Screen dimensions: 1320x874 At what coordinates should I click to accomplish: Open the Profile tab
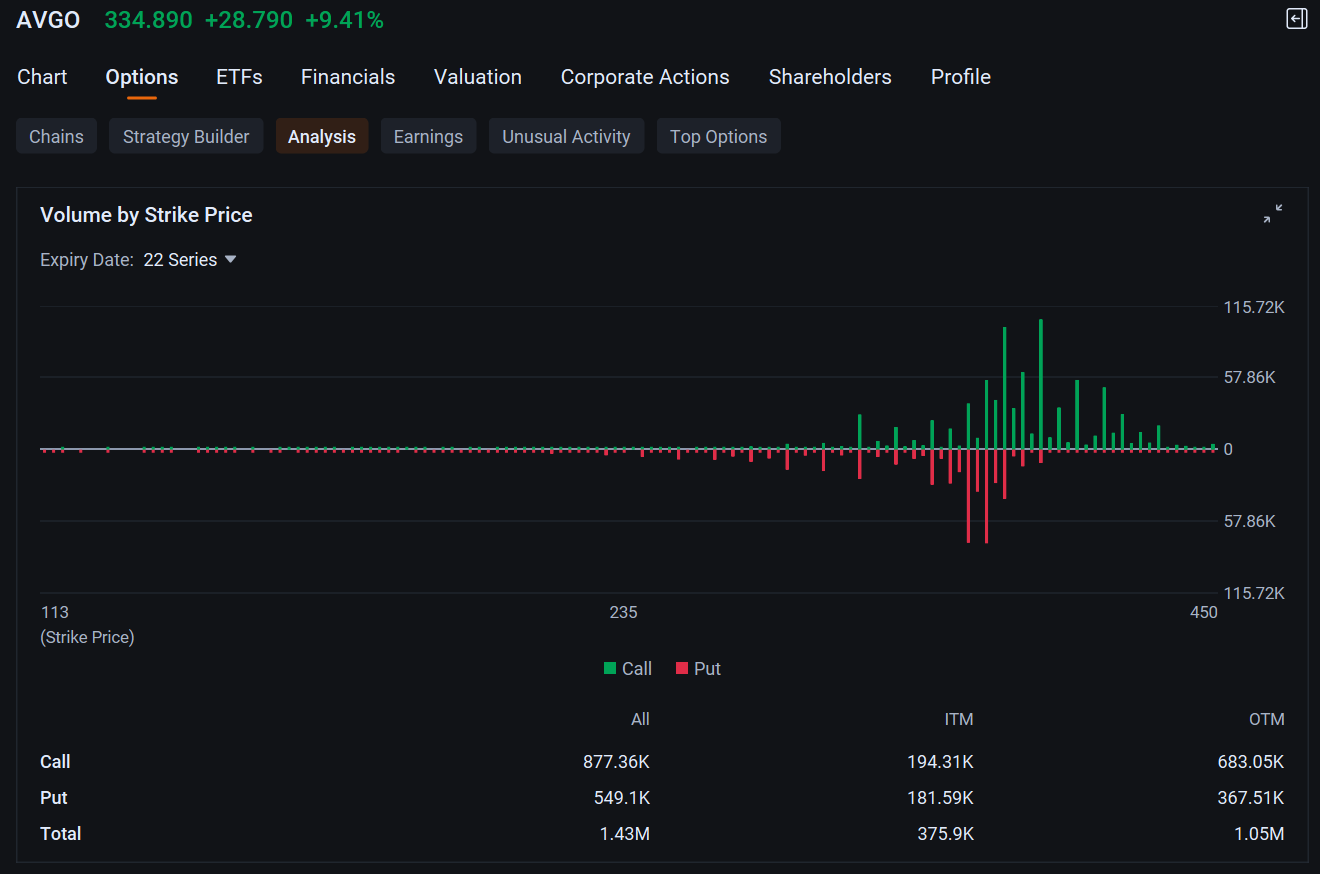[x=961, y=77]
